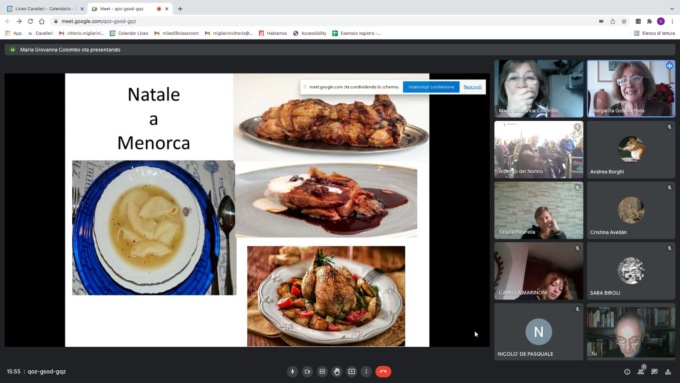This screenshot has height=383, width=680.
Task: Toggle the camera button in Meet
Action: click(307, 372)
